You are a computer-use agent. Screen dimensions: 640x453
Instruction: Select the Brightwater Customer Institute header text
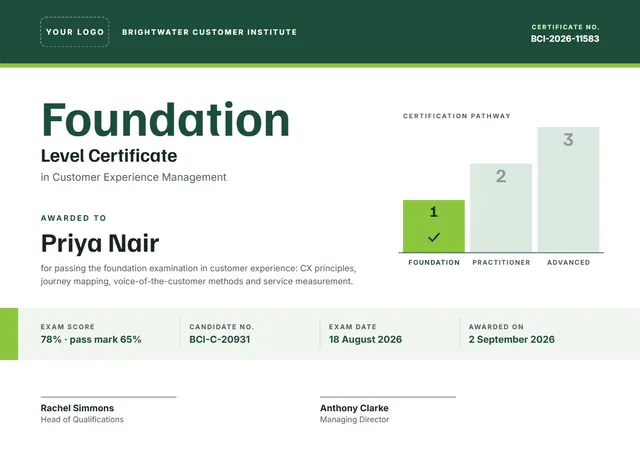(209, 32)
